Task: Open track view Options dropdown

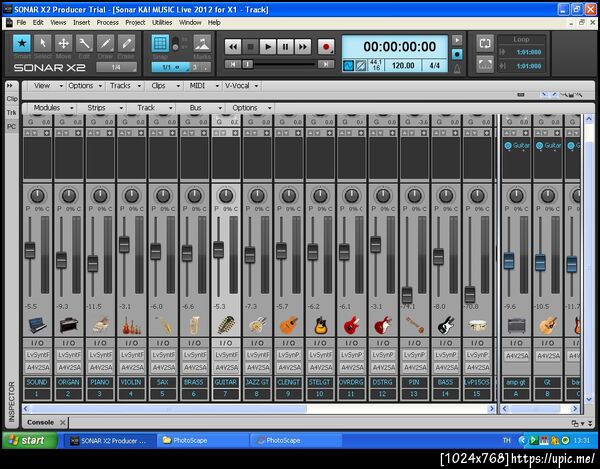Action: pos(85,86)
